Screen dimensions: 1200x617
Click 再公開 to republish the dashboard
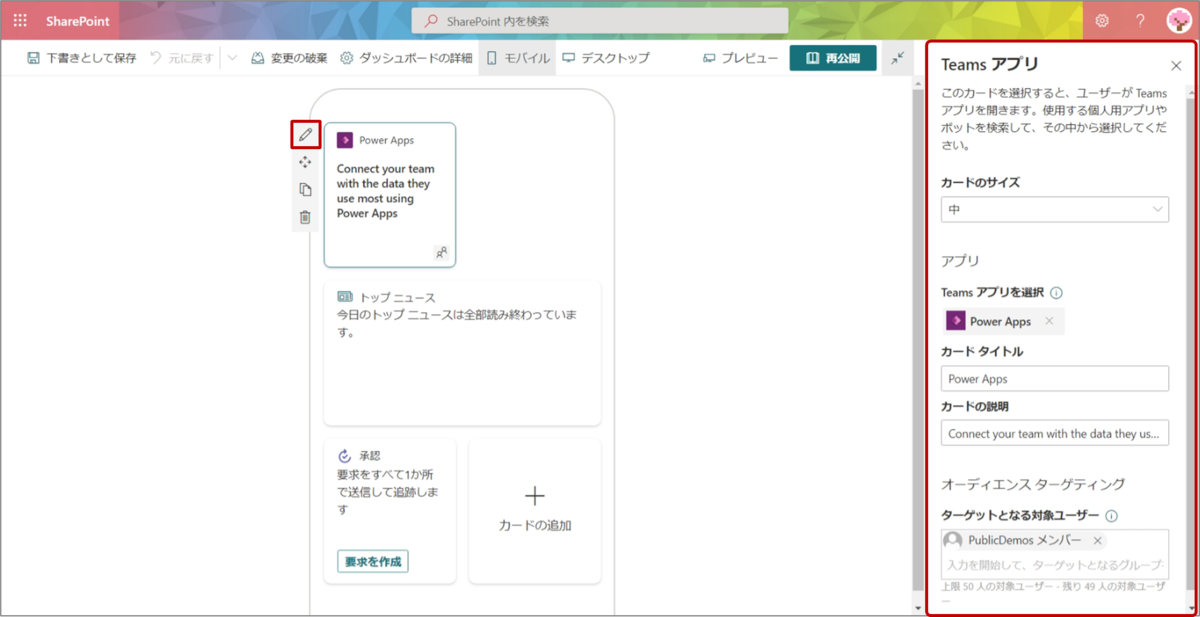tap(834, 58)
